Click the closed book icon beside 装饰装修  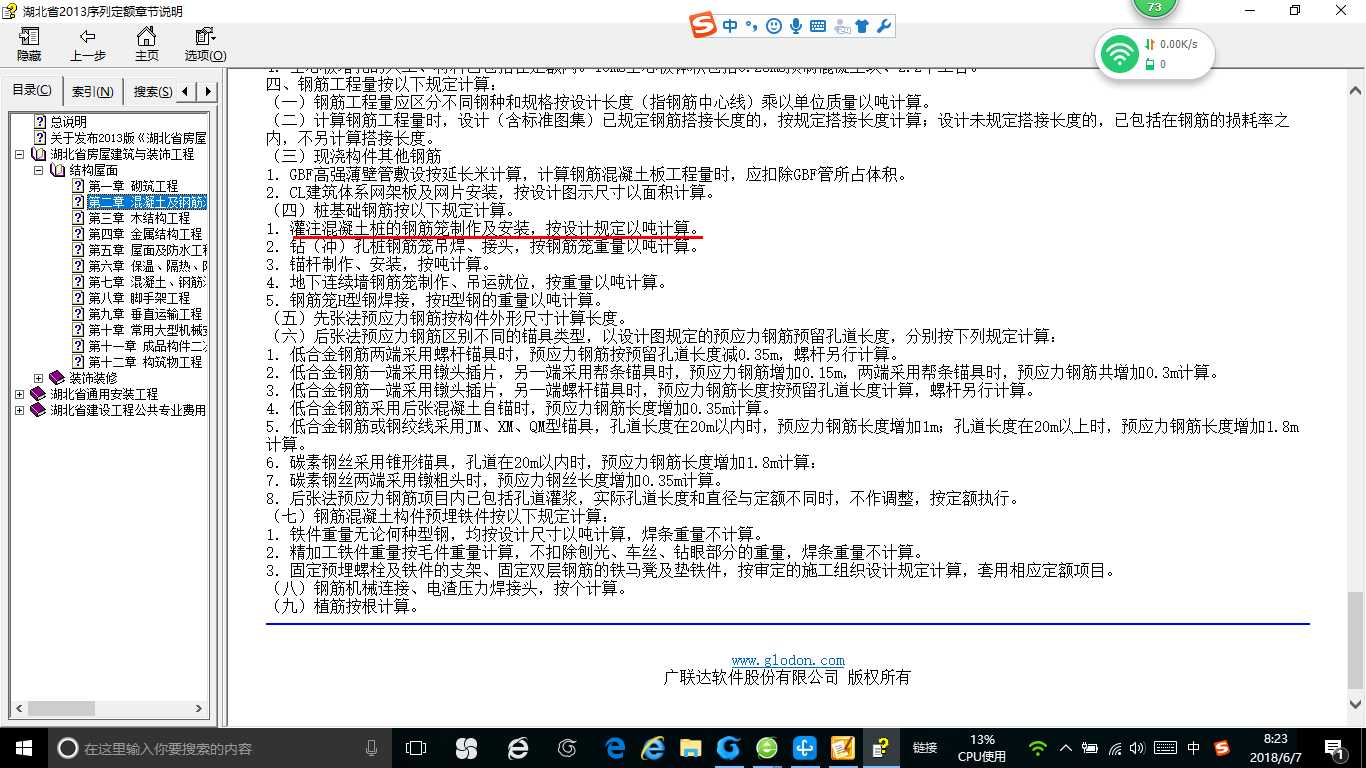click(x=57, y=378)
